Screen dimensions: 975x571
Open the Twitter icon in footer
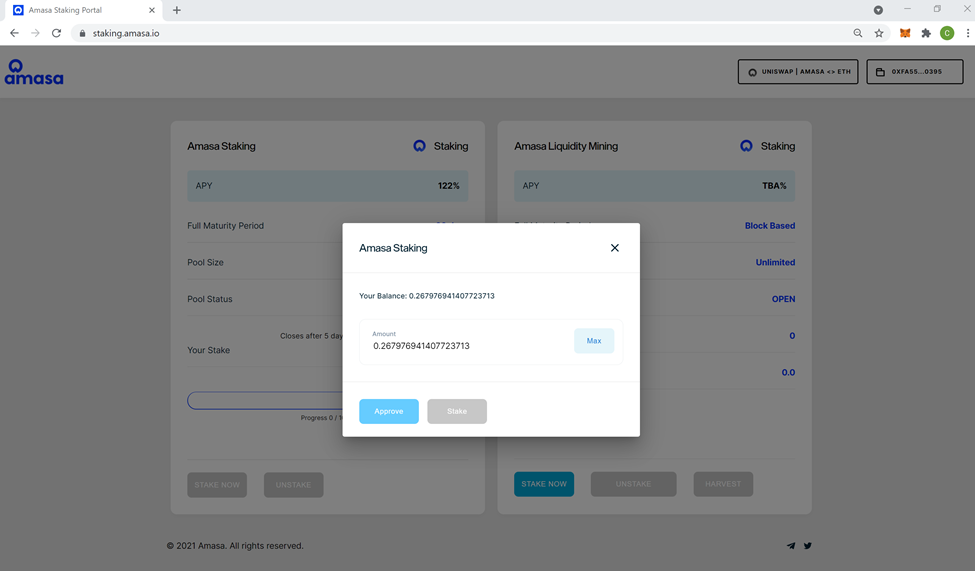(808, 545)
